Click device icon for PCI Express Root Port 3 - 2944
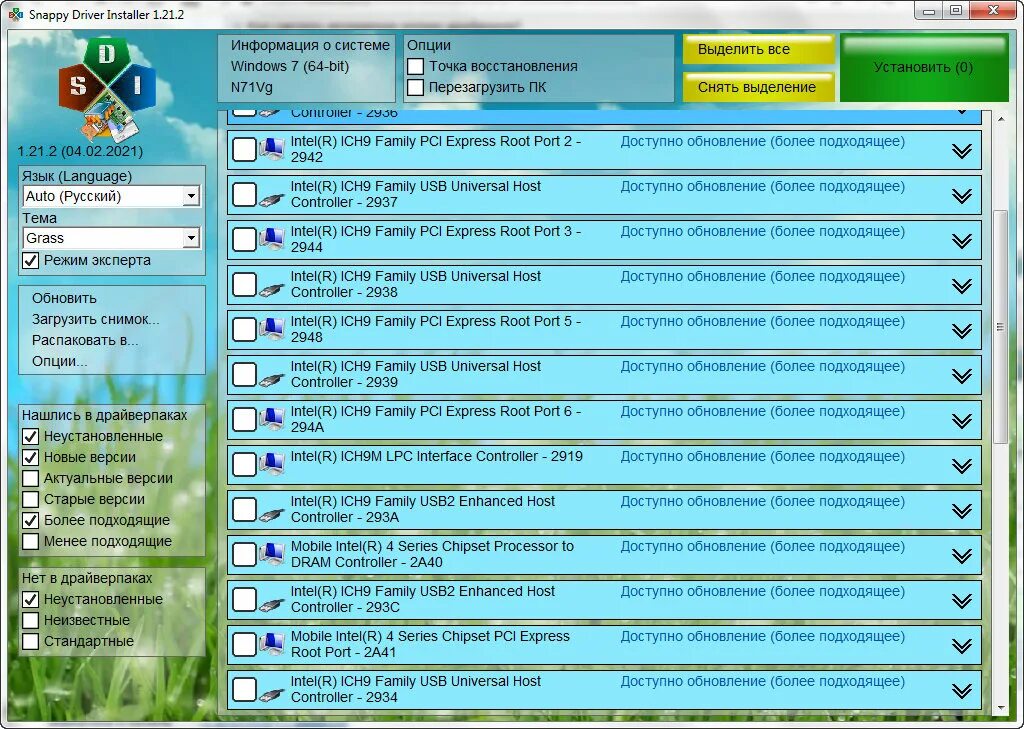Image resolution: width=1024 pixels, height=729 pixels. 272,239
